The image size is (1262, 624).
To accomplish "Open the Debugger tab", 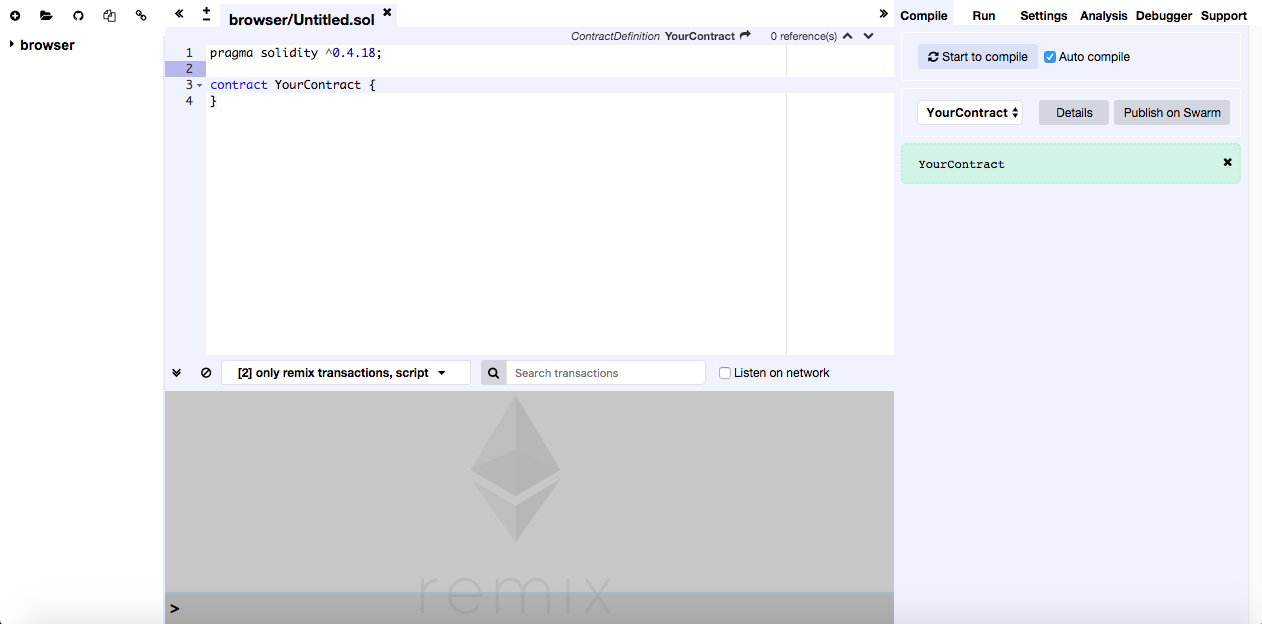I will coord(1164,16).
